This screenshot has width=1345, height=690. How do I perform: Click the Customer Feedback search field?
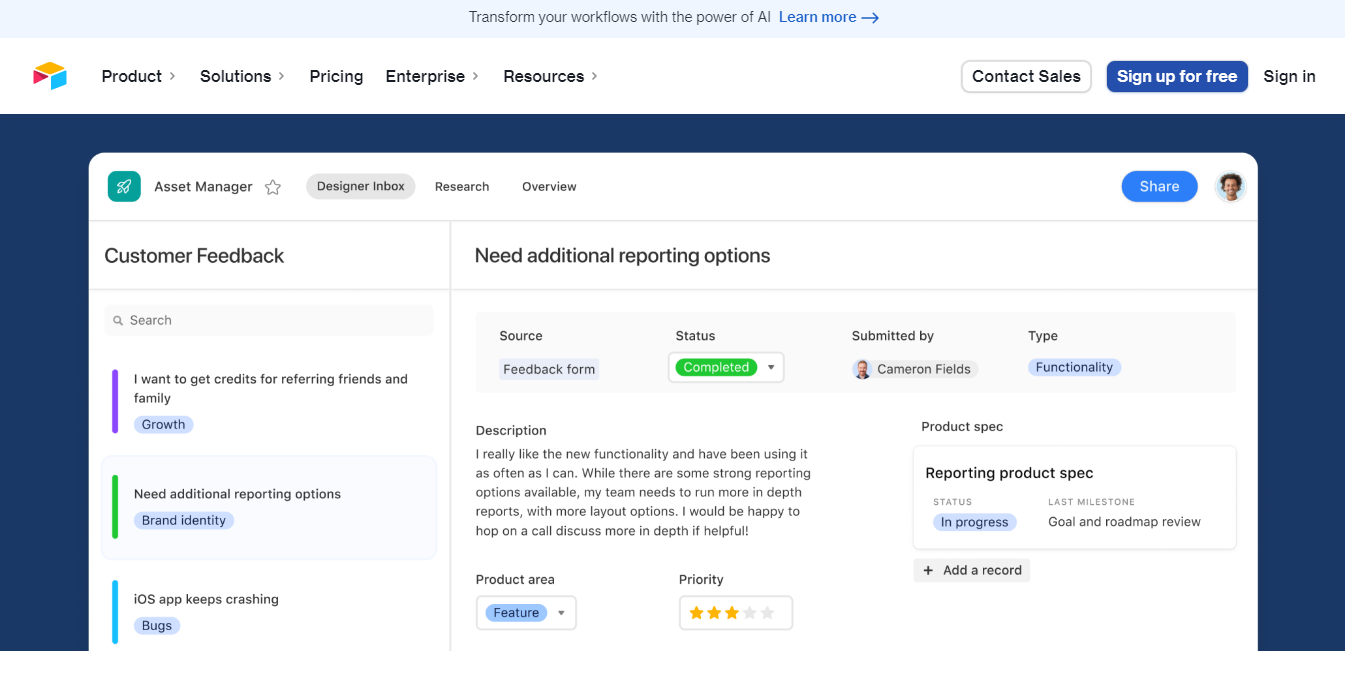(280, 321)
